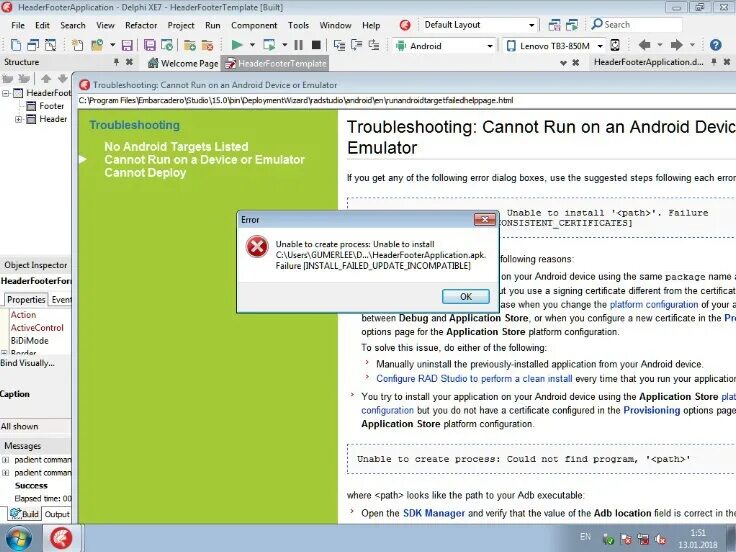This screenshot has width=736, height=552.
Task: Click the Forward navigation arrow
Action: point(676,45)
